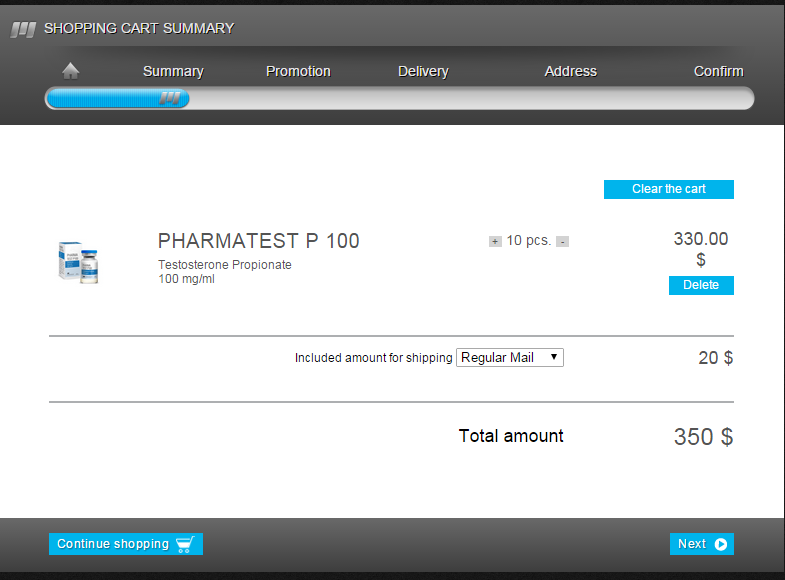Click the Testosterone Propionate description text

(225, 265)
